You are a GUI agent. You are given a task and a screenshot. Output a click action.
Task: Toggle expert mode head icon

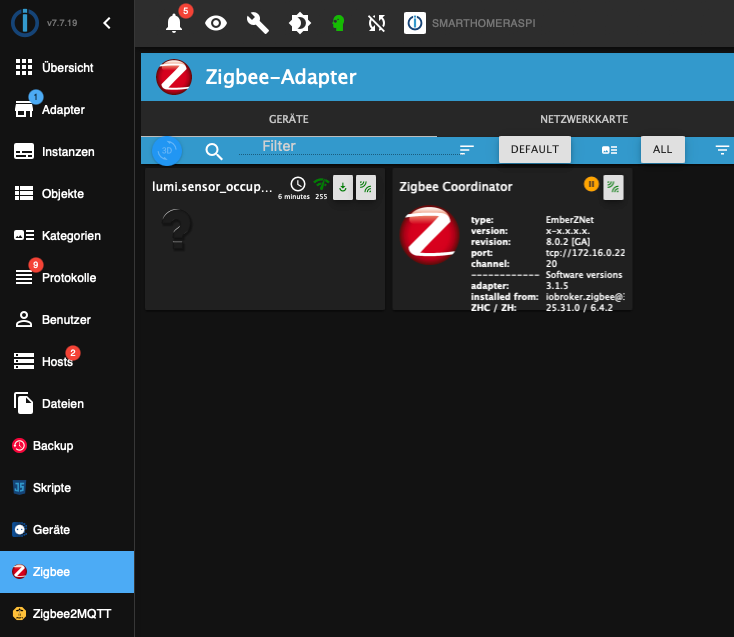(x=338, y=23)
